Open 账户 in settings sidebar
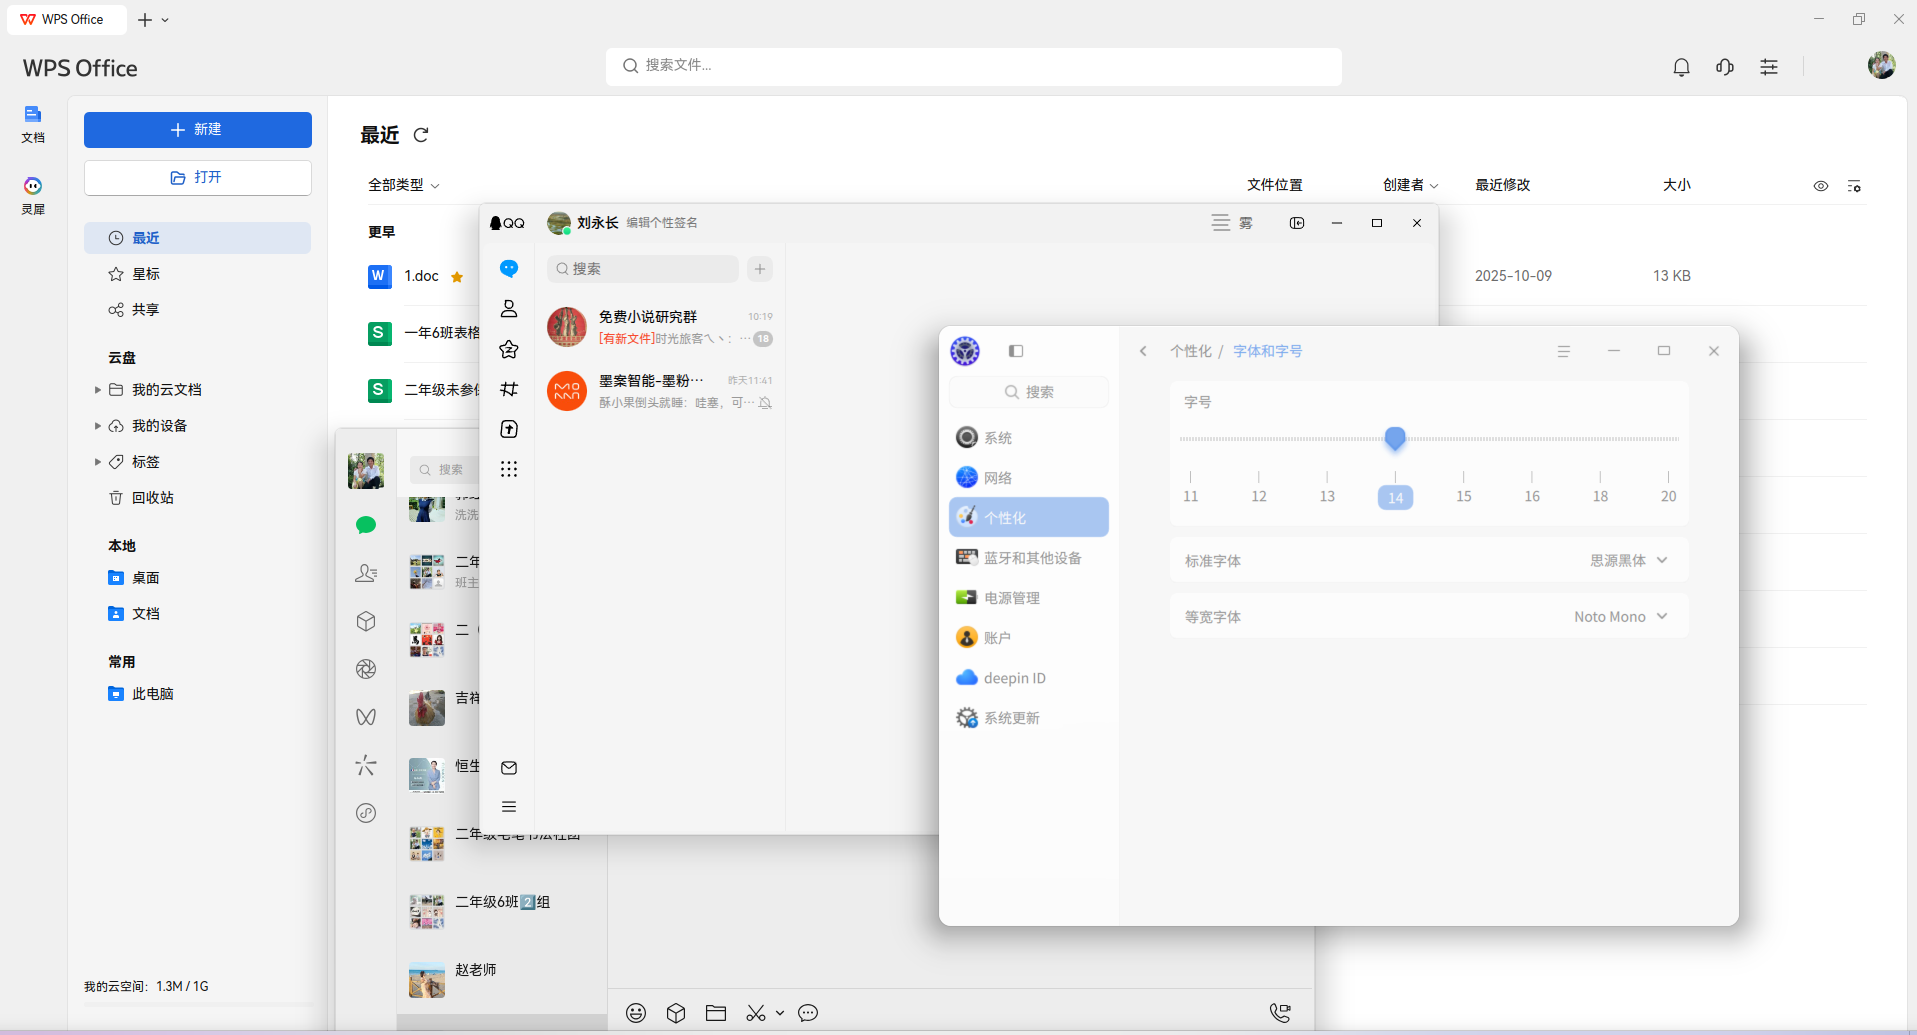1917x1035 pixels. (1028, 638)
